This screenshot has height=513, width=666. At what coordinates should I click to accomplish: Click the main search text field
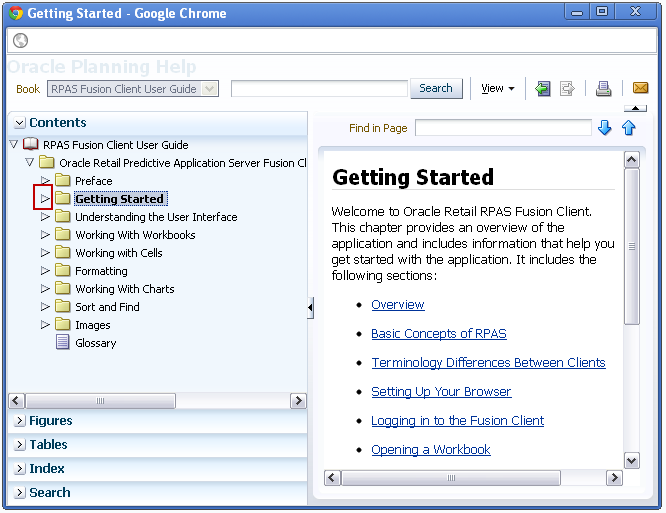coord(319,88)
